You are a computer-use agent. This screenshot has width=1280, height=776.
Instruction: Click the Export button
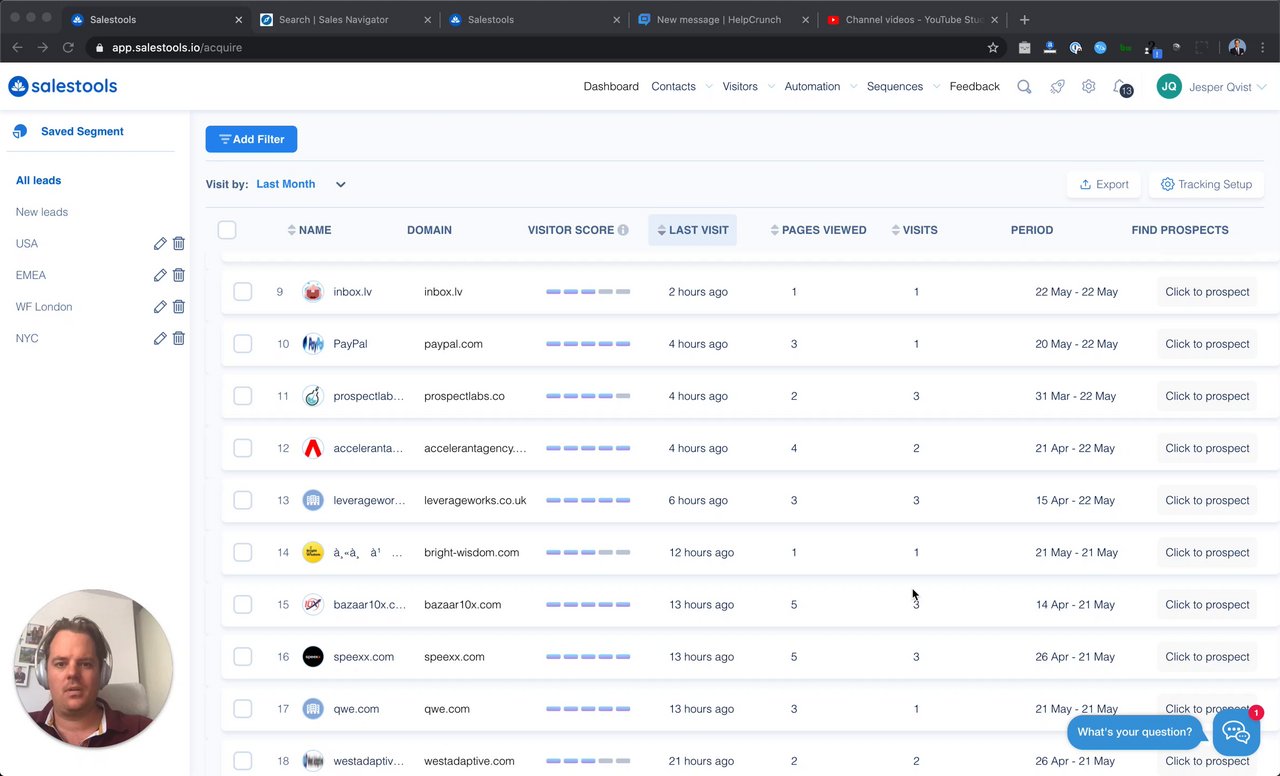click(x=1103, y=184)
